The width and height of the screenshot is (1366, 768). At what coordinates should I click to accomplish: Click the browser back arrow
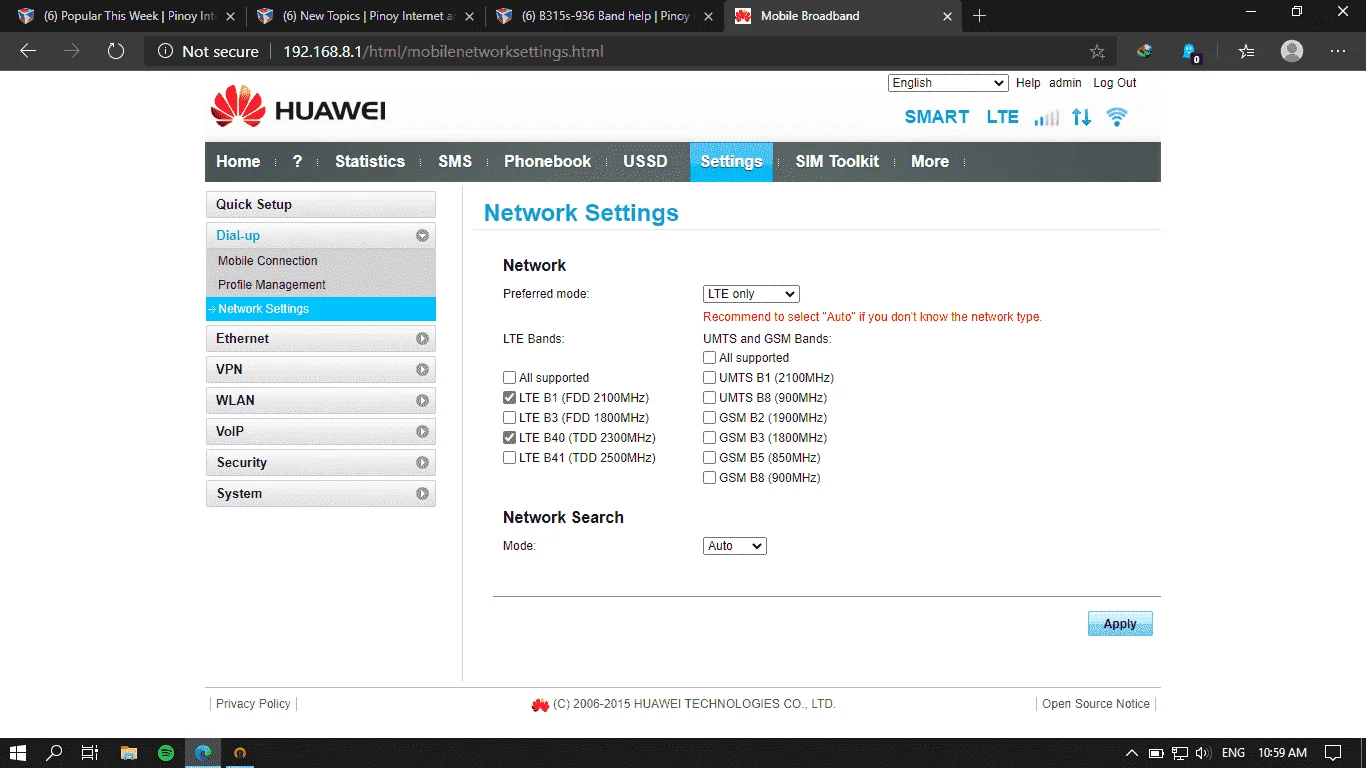click(x=28, y=51)
